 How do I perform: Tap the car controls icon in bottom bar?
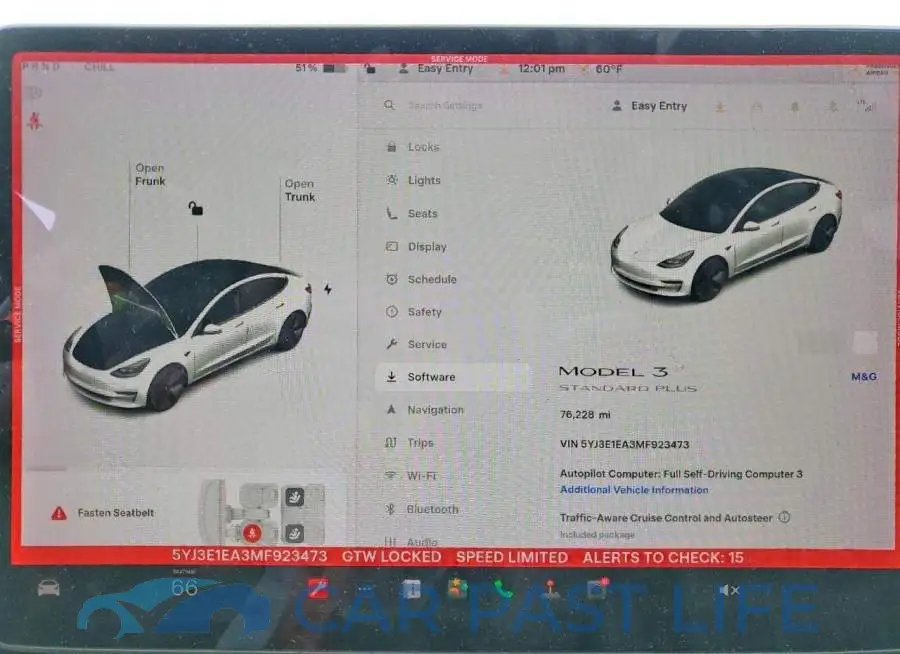point(49,588)
